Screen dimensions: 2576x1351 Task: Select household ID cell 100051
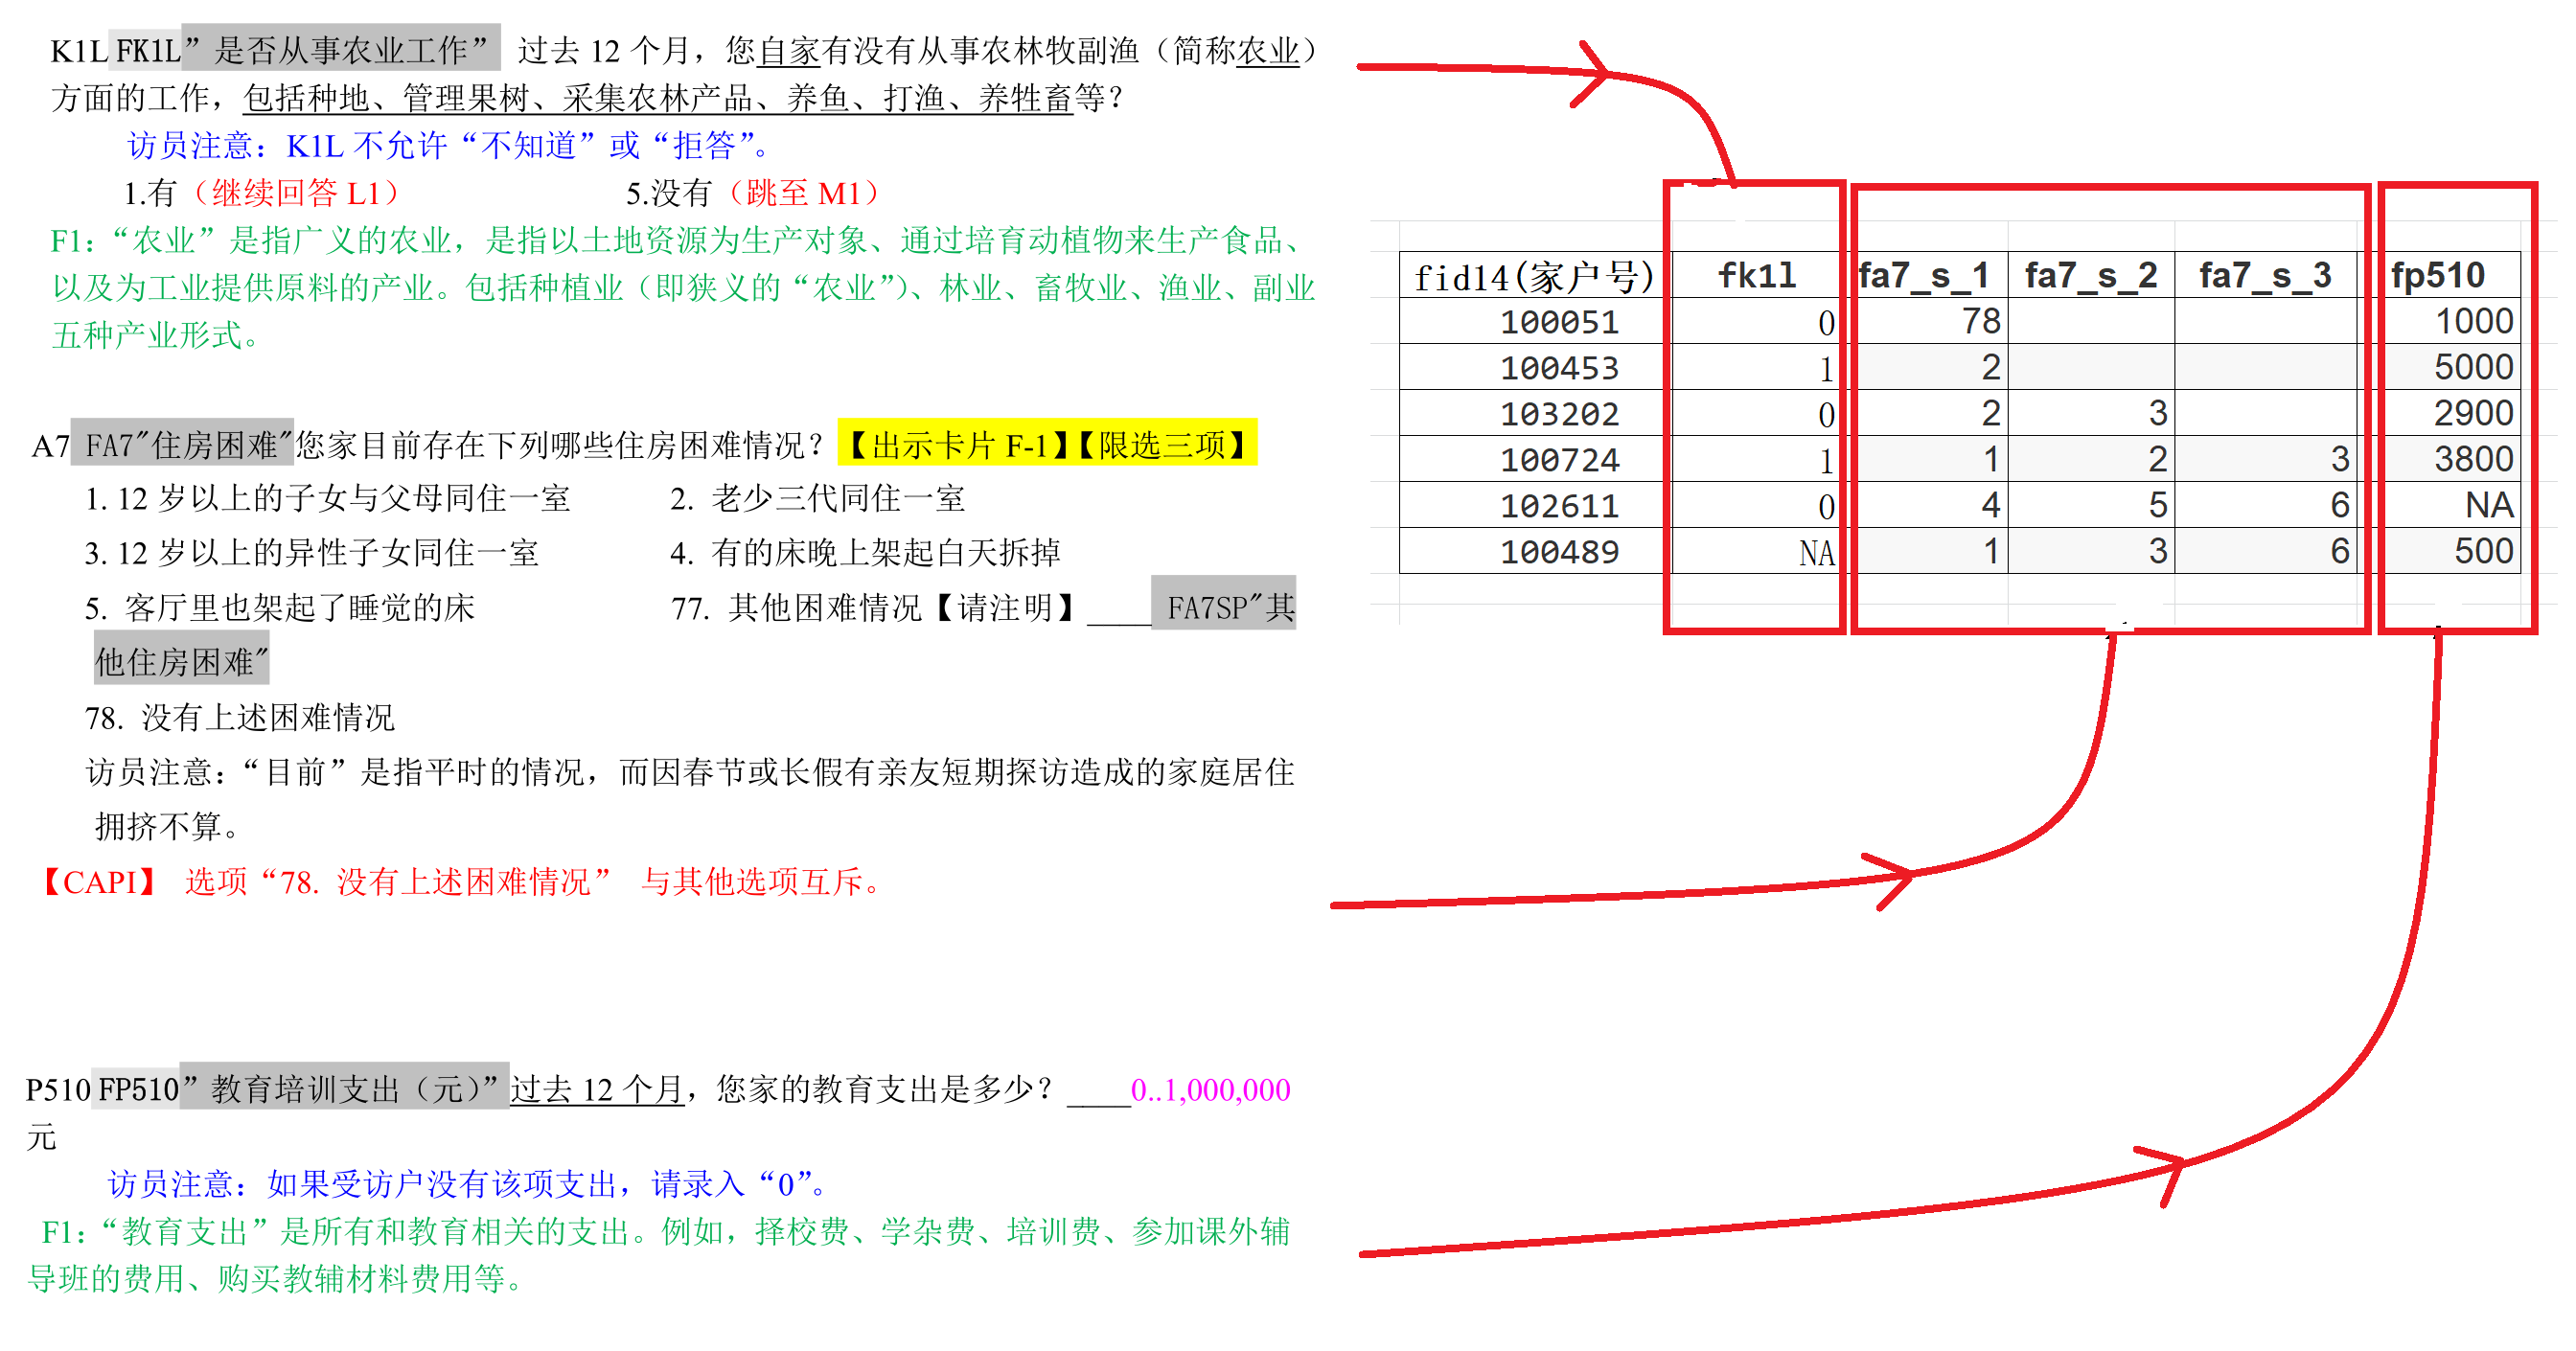[1558, 322]
